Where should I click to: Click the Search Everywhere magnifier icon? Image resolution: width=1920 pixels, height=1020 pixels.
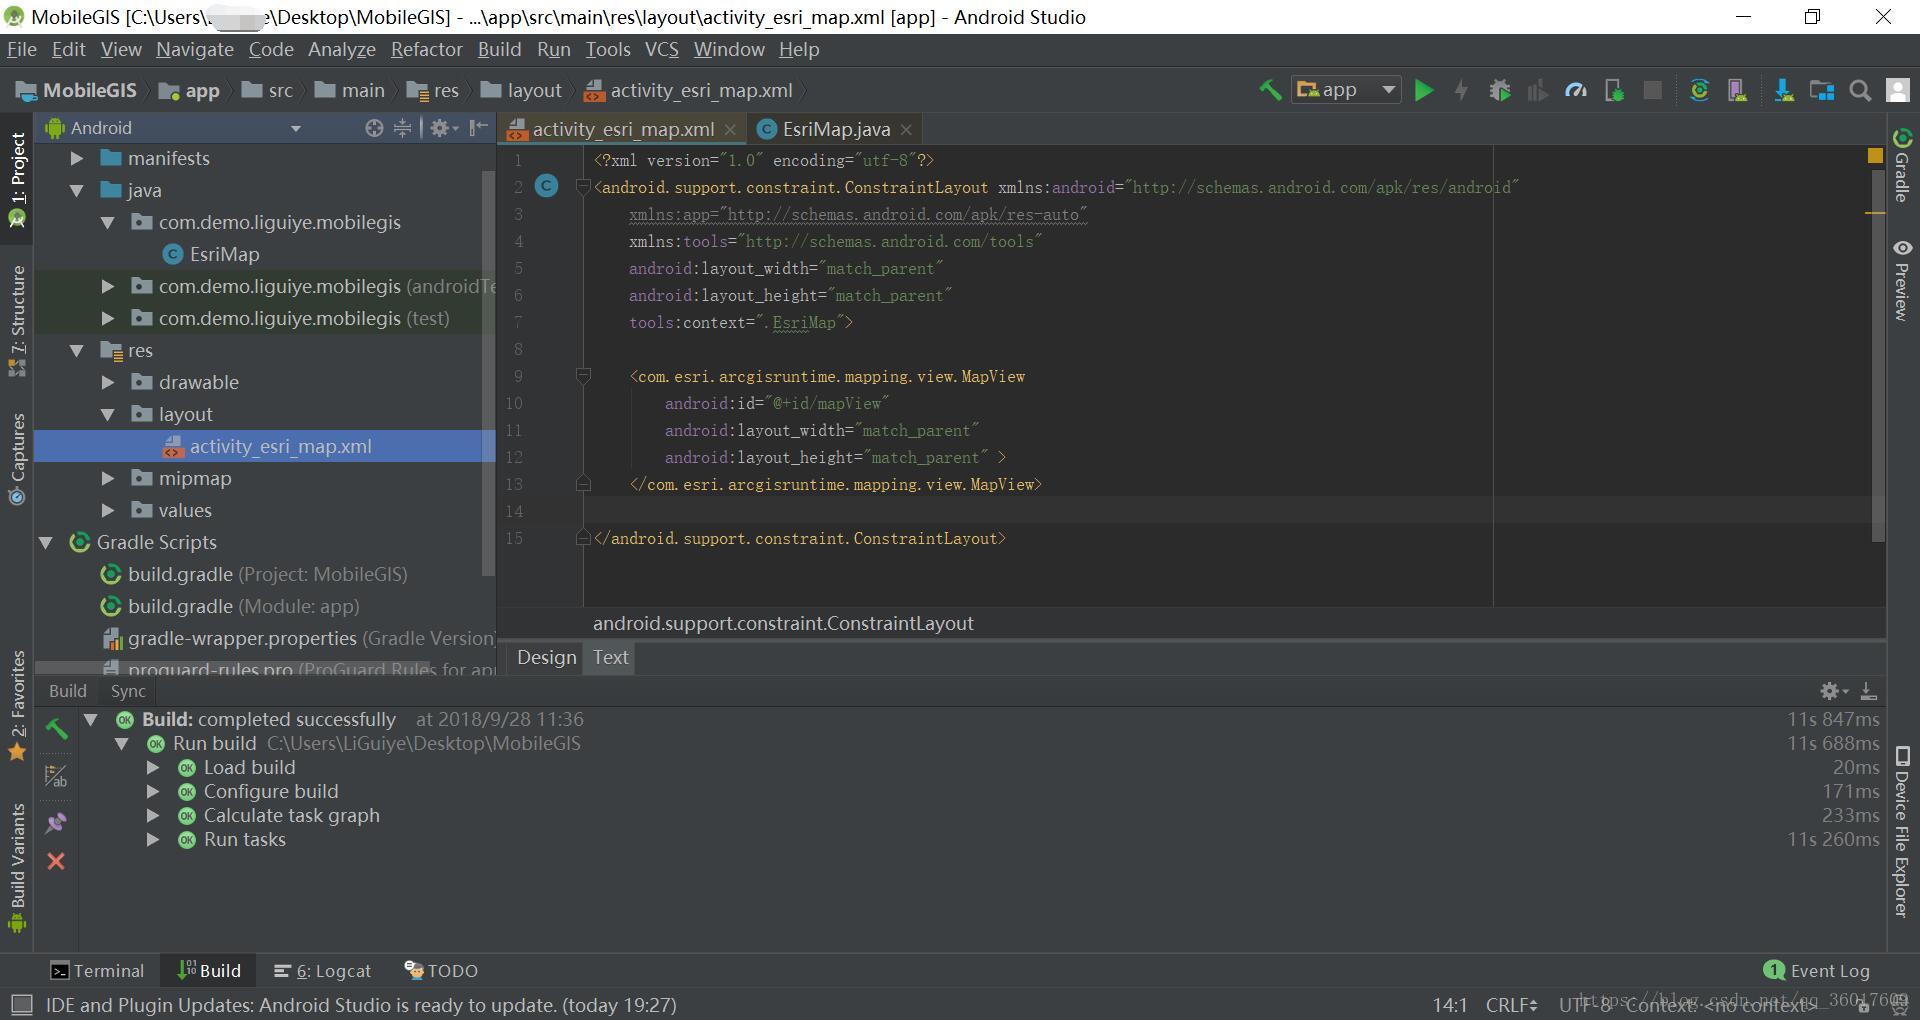point(1860,91)
